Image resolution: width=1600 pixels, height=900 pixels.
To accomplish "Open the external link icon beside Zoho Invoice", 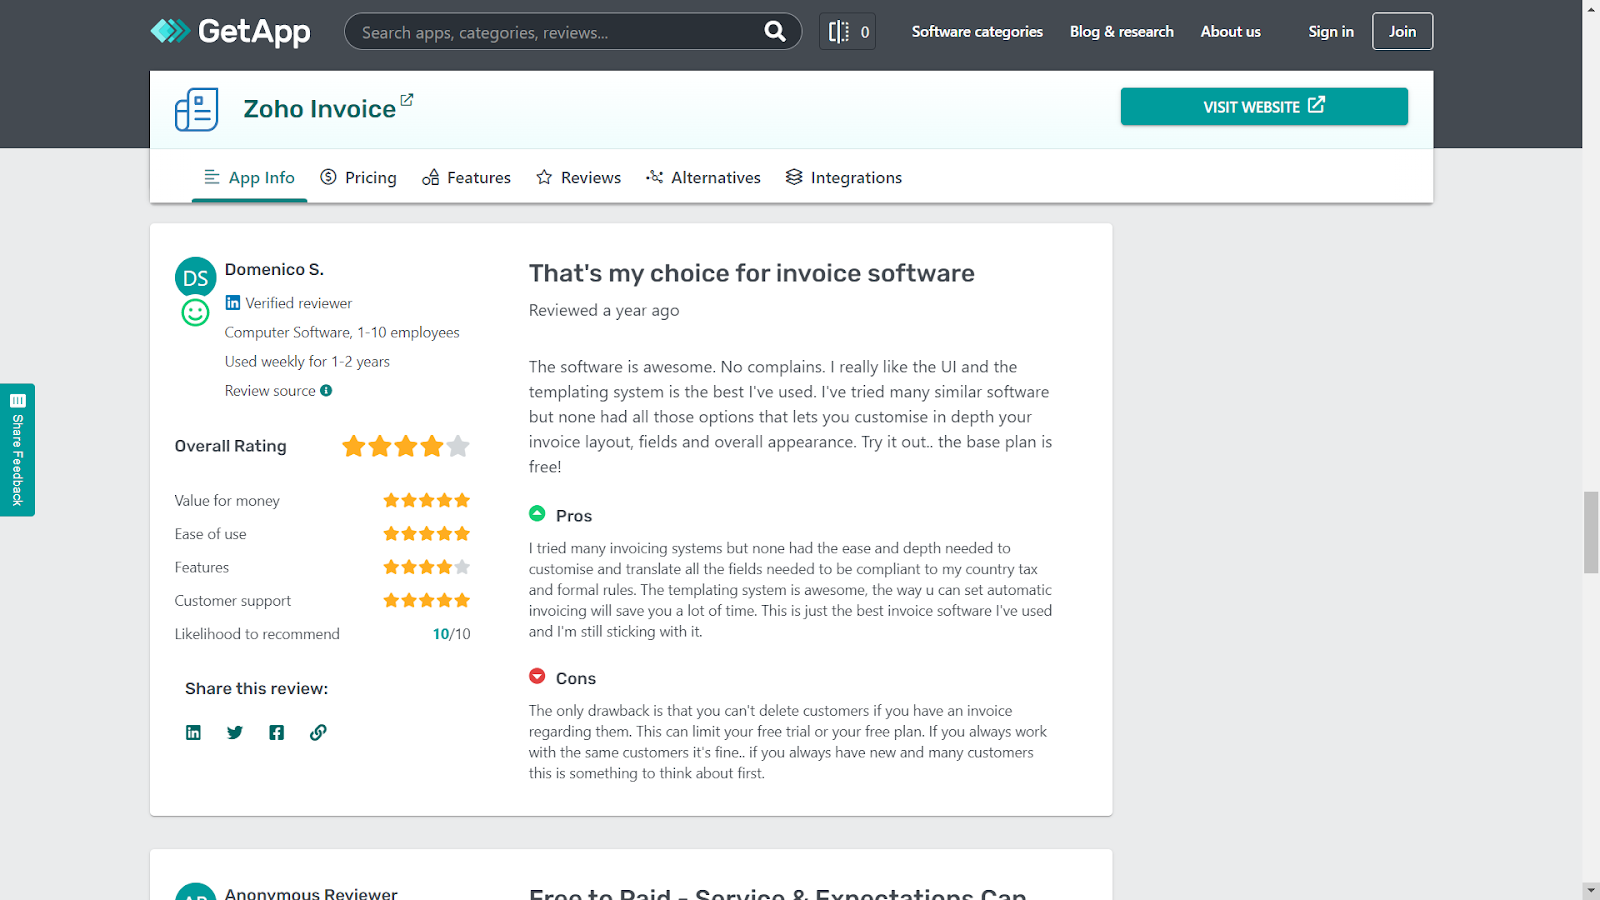I will [x=407, y=100].
